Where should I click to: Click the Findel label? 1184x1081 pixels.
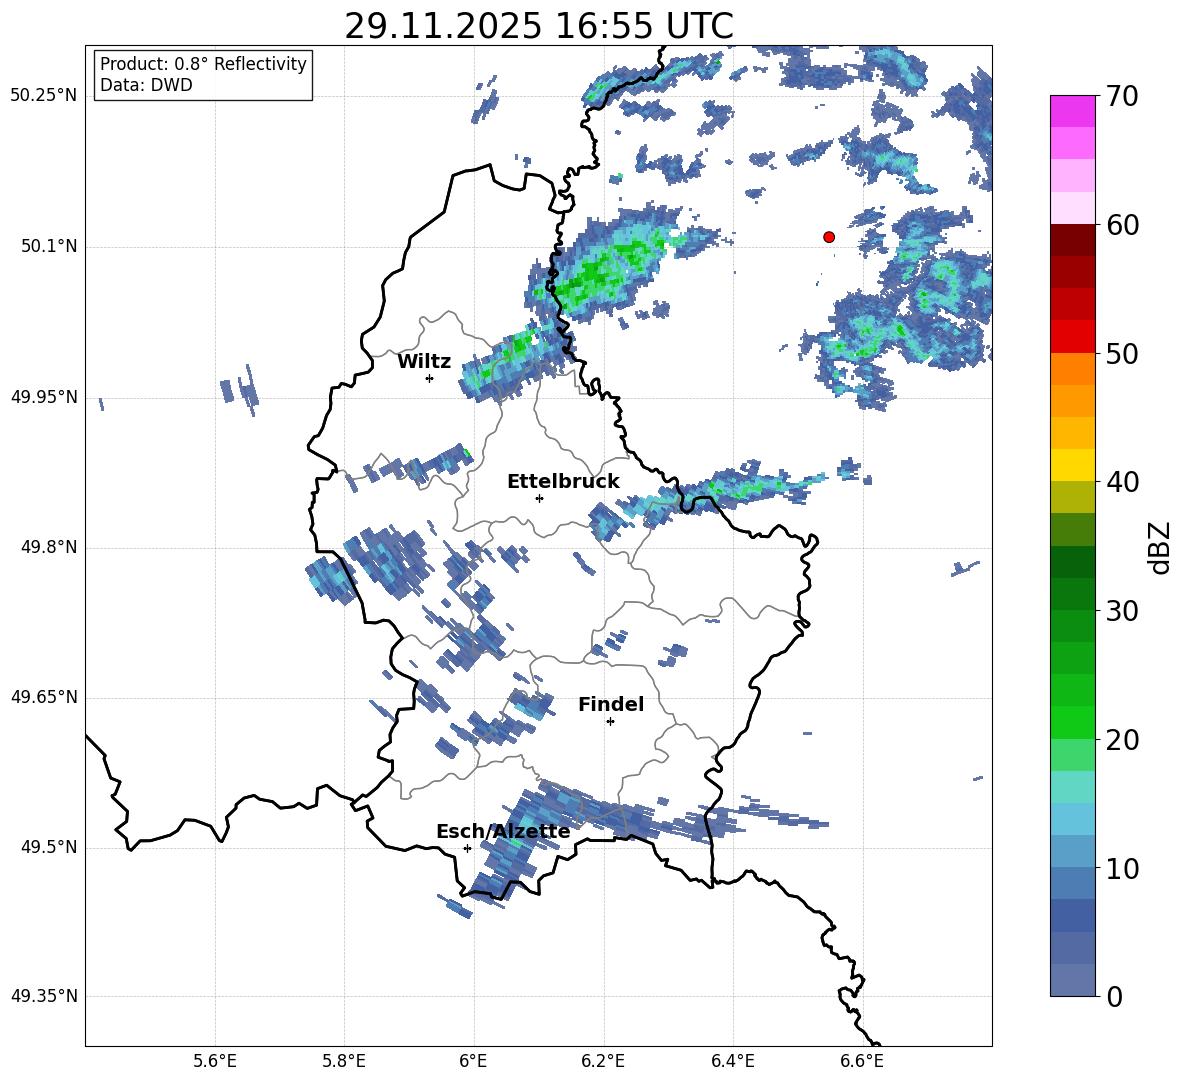[x=611, y=704]
